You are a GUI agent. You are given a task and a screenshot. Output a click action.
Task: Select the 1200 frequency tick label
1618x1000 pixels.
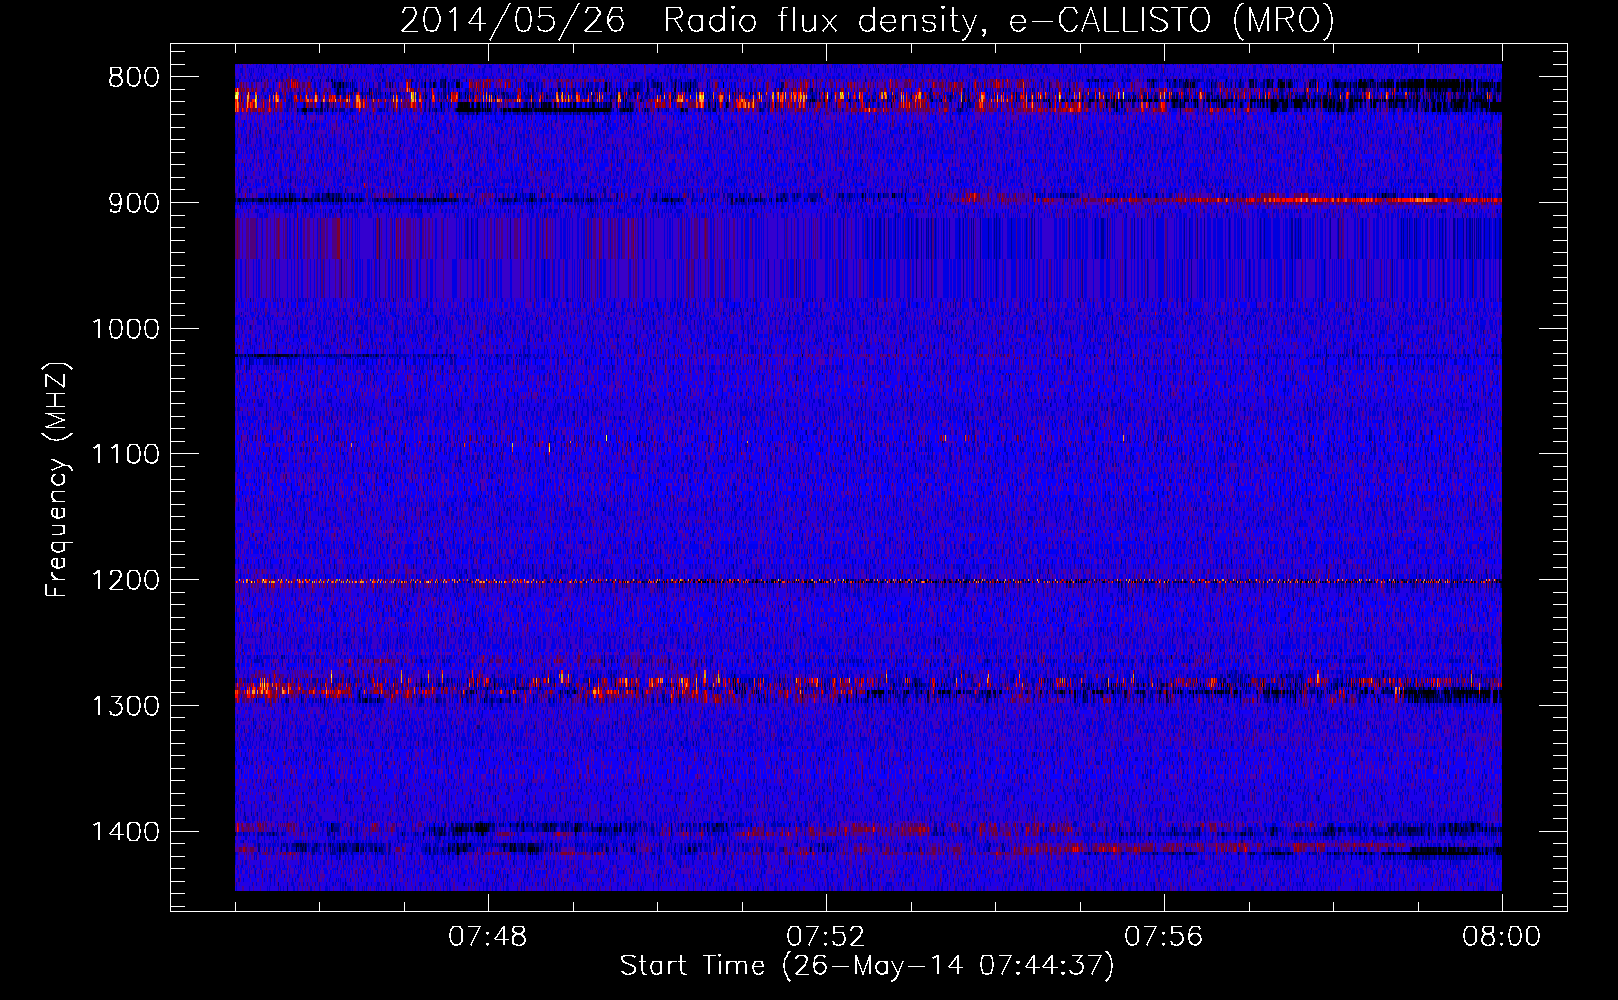(x=125, y=580)
